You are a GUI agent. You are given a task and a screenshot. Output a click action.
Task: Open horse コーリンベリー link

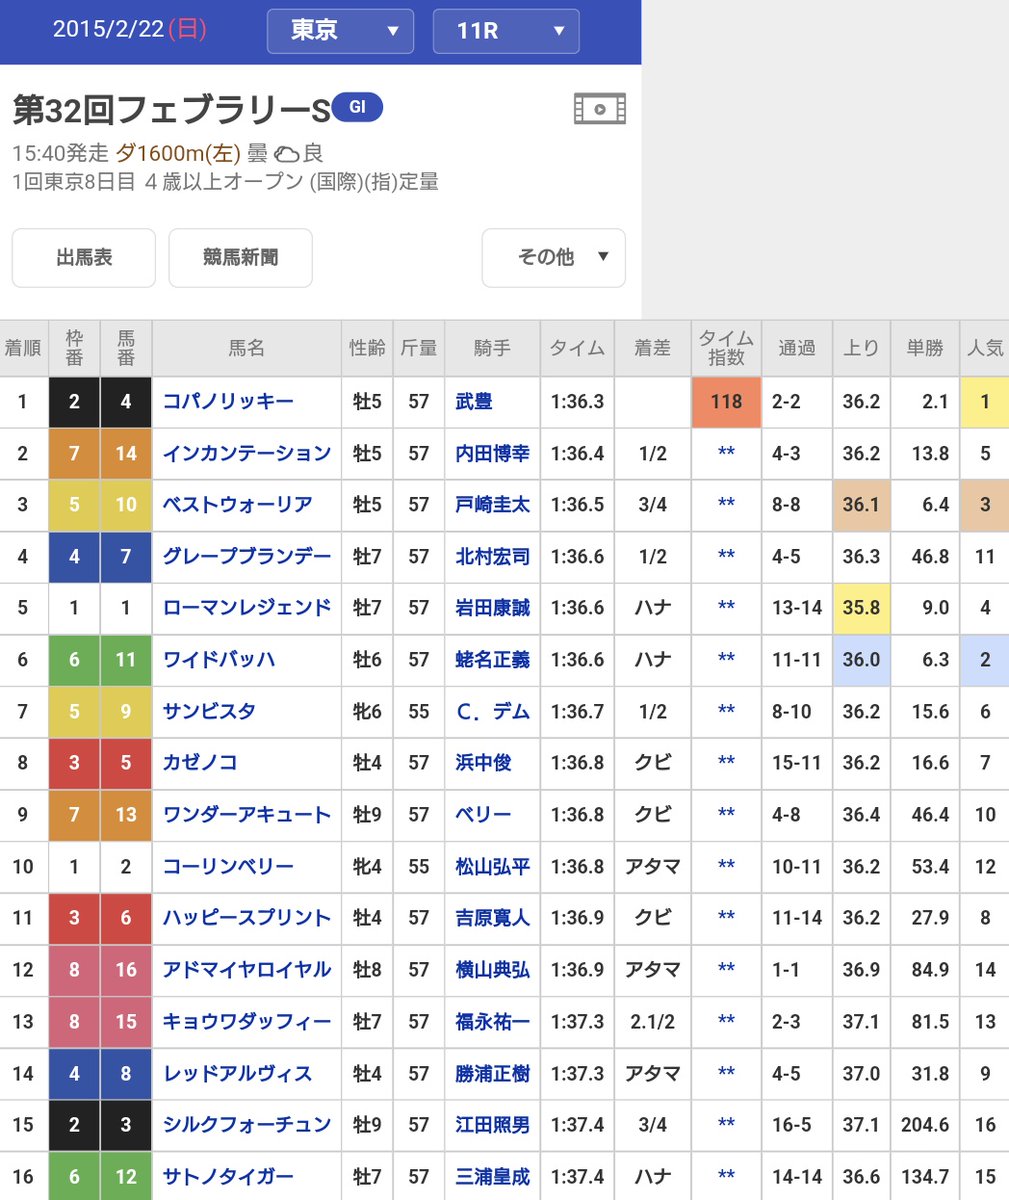228,867
